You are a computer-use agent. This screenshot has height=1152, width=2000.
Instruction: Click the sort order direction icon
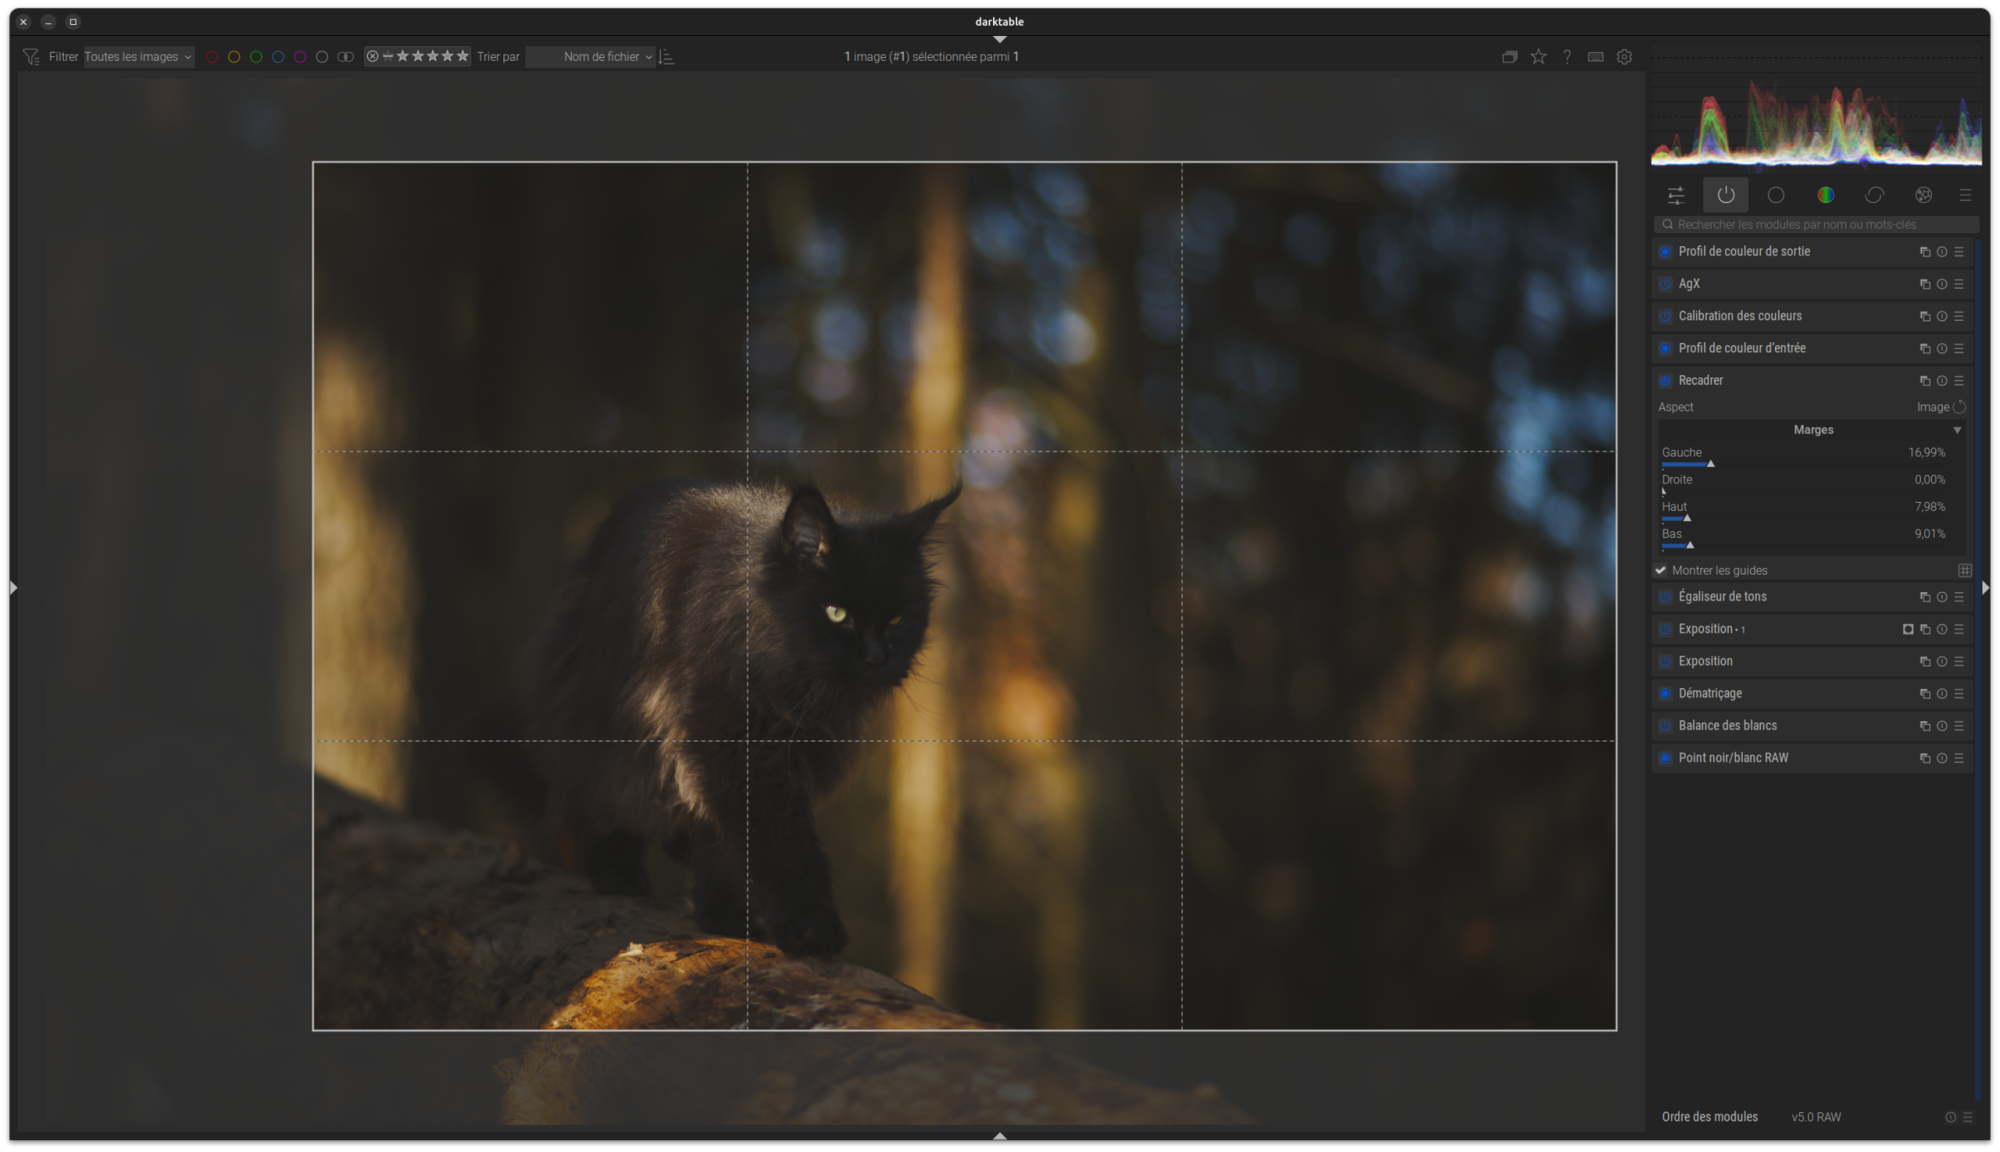tap(667, 57)
